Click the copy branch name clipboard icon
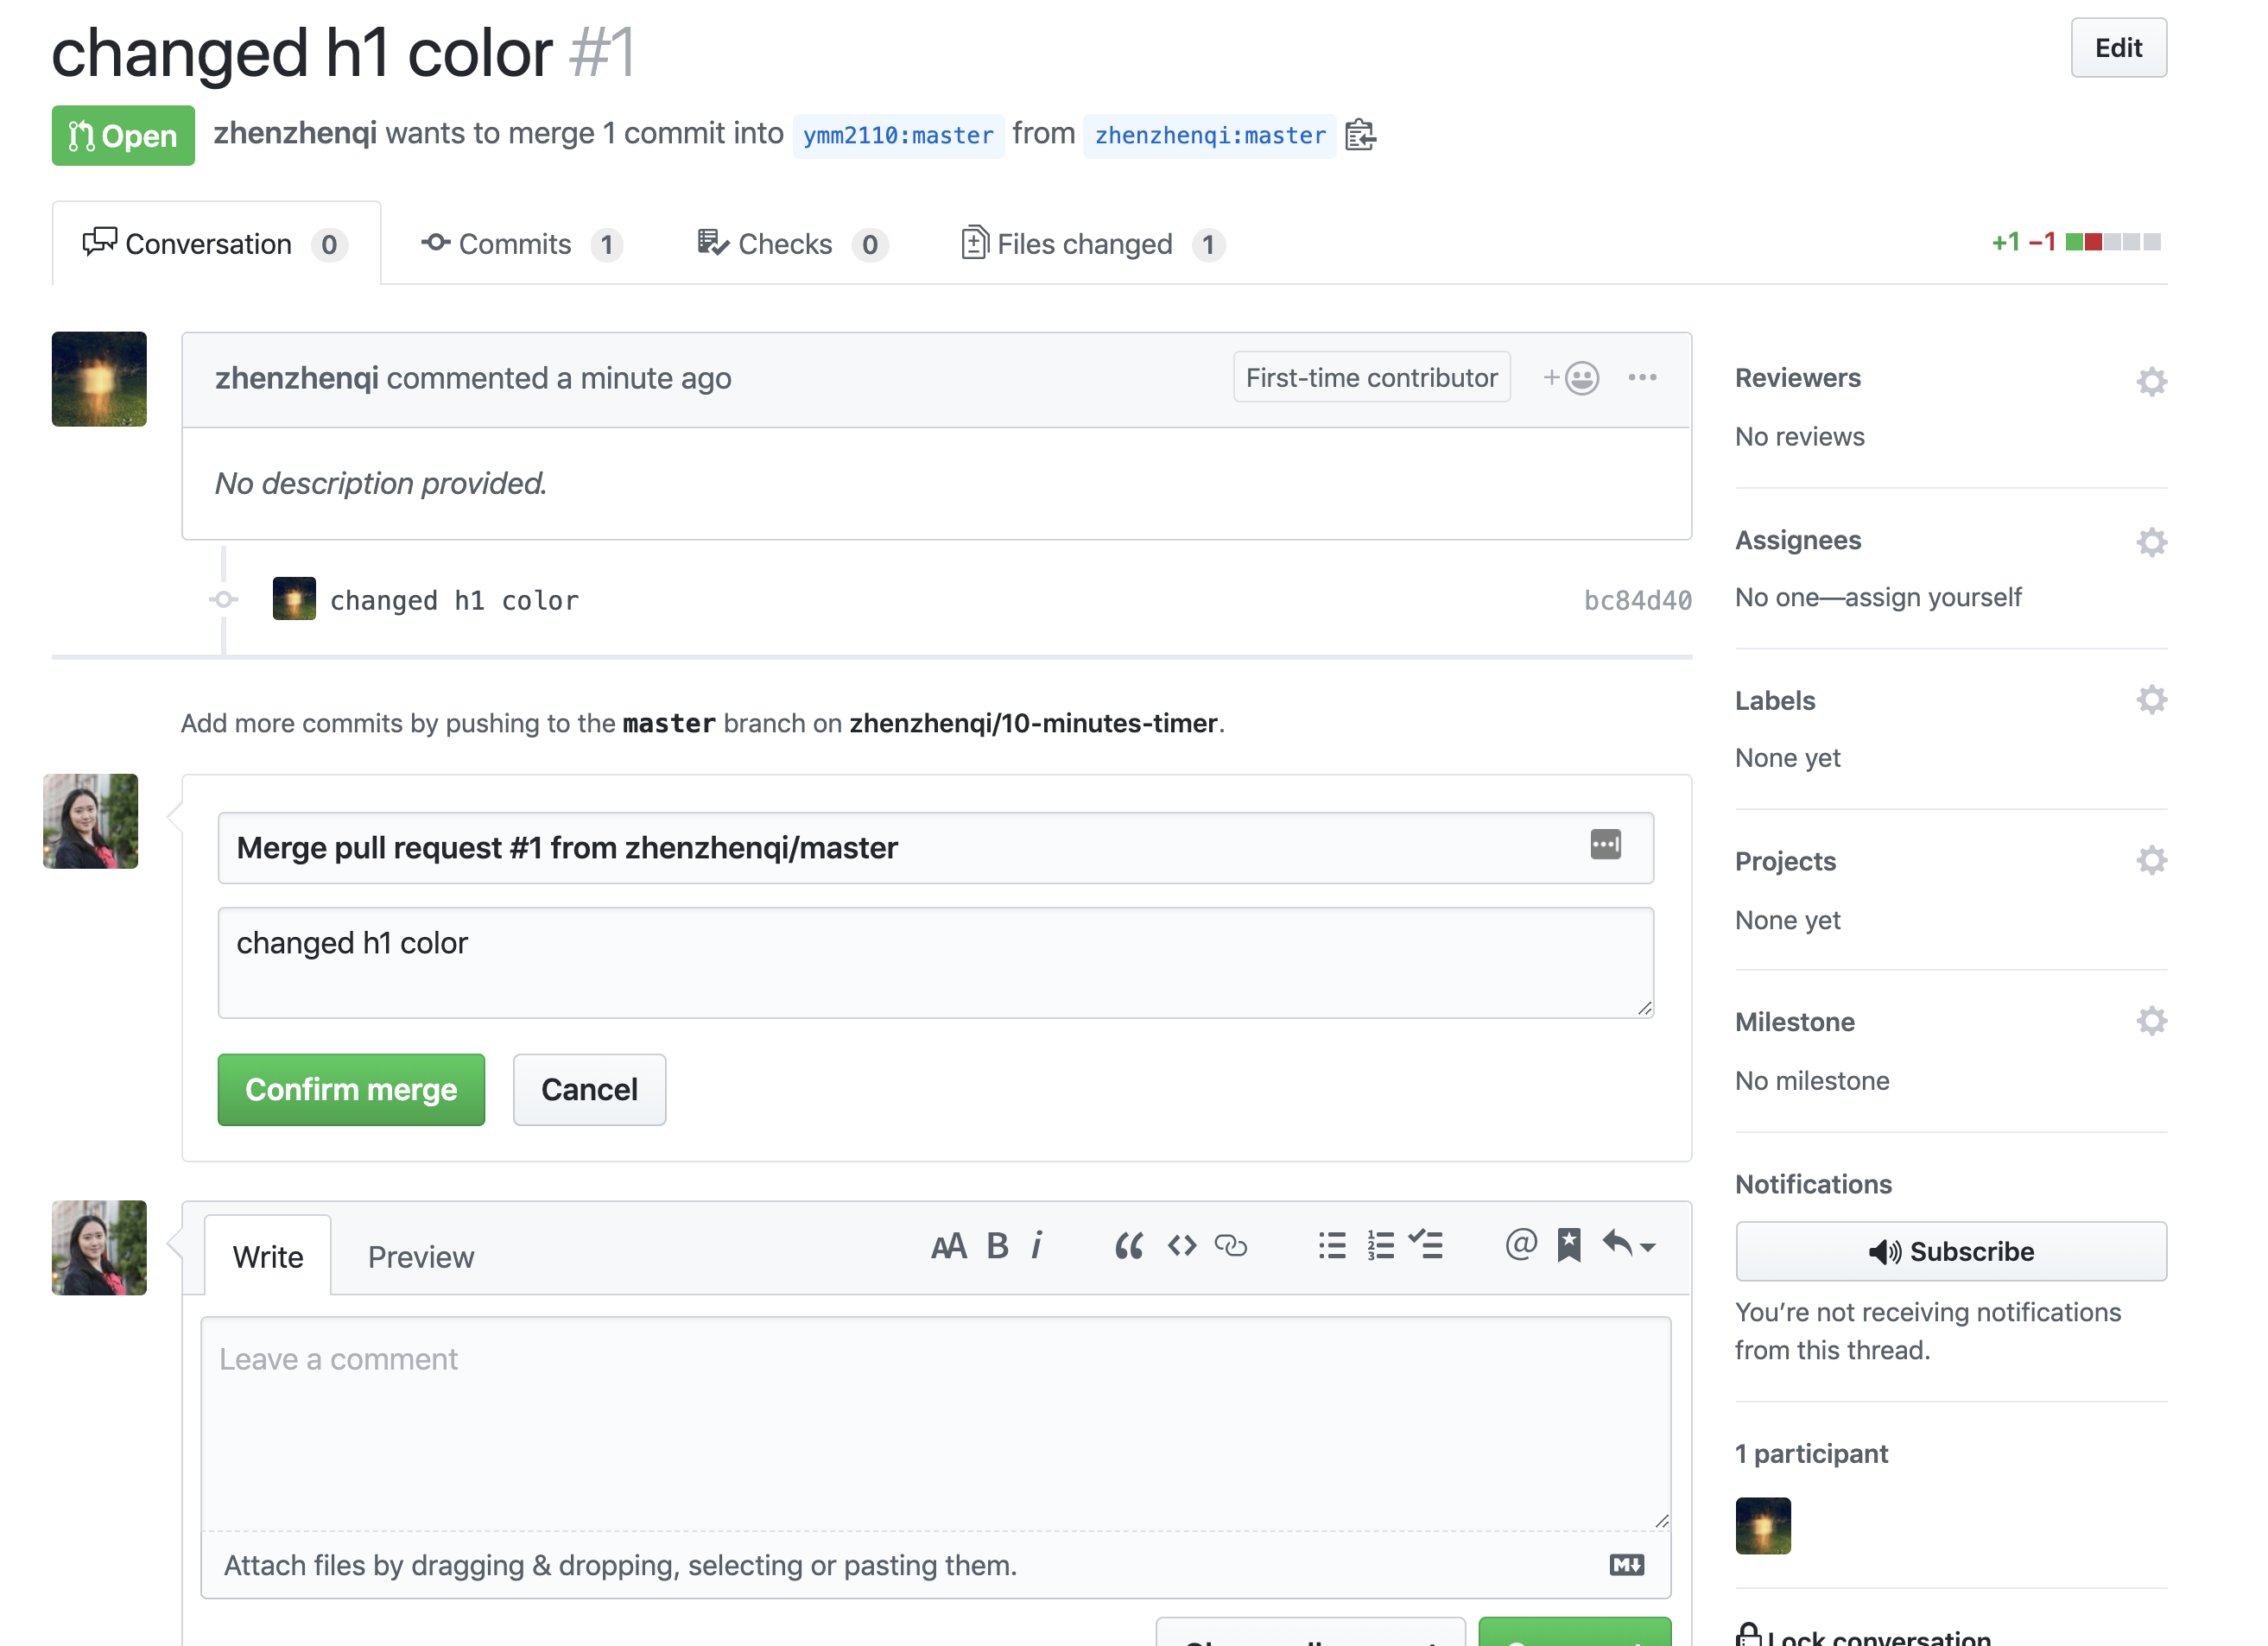This screenshot has height=1646, width=2268. pyautogui.click(x=1360, y=134)
